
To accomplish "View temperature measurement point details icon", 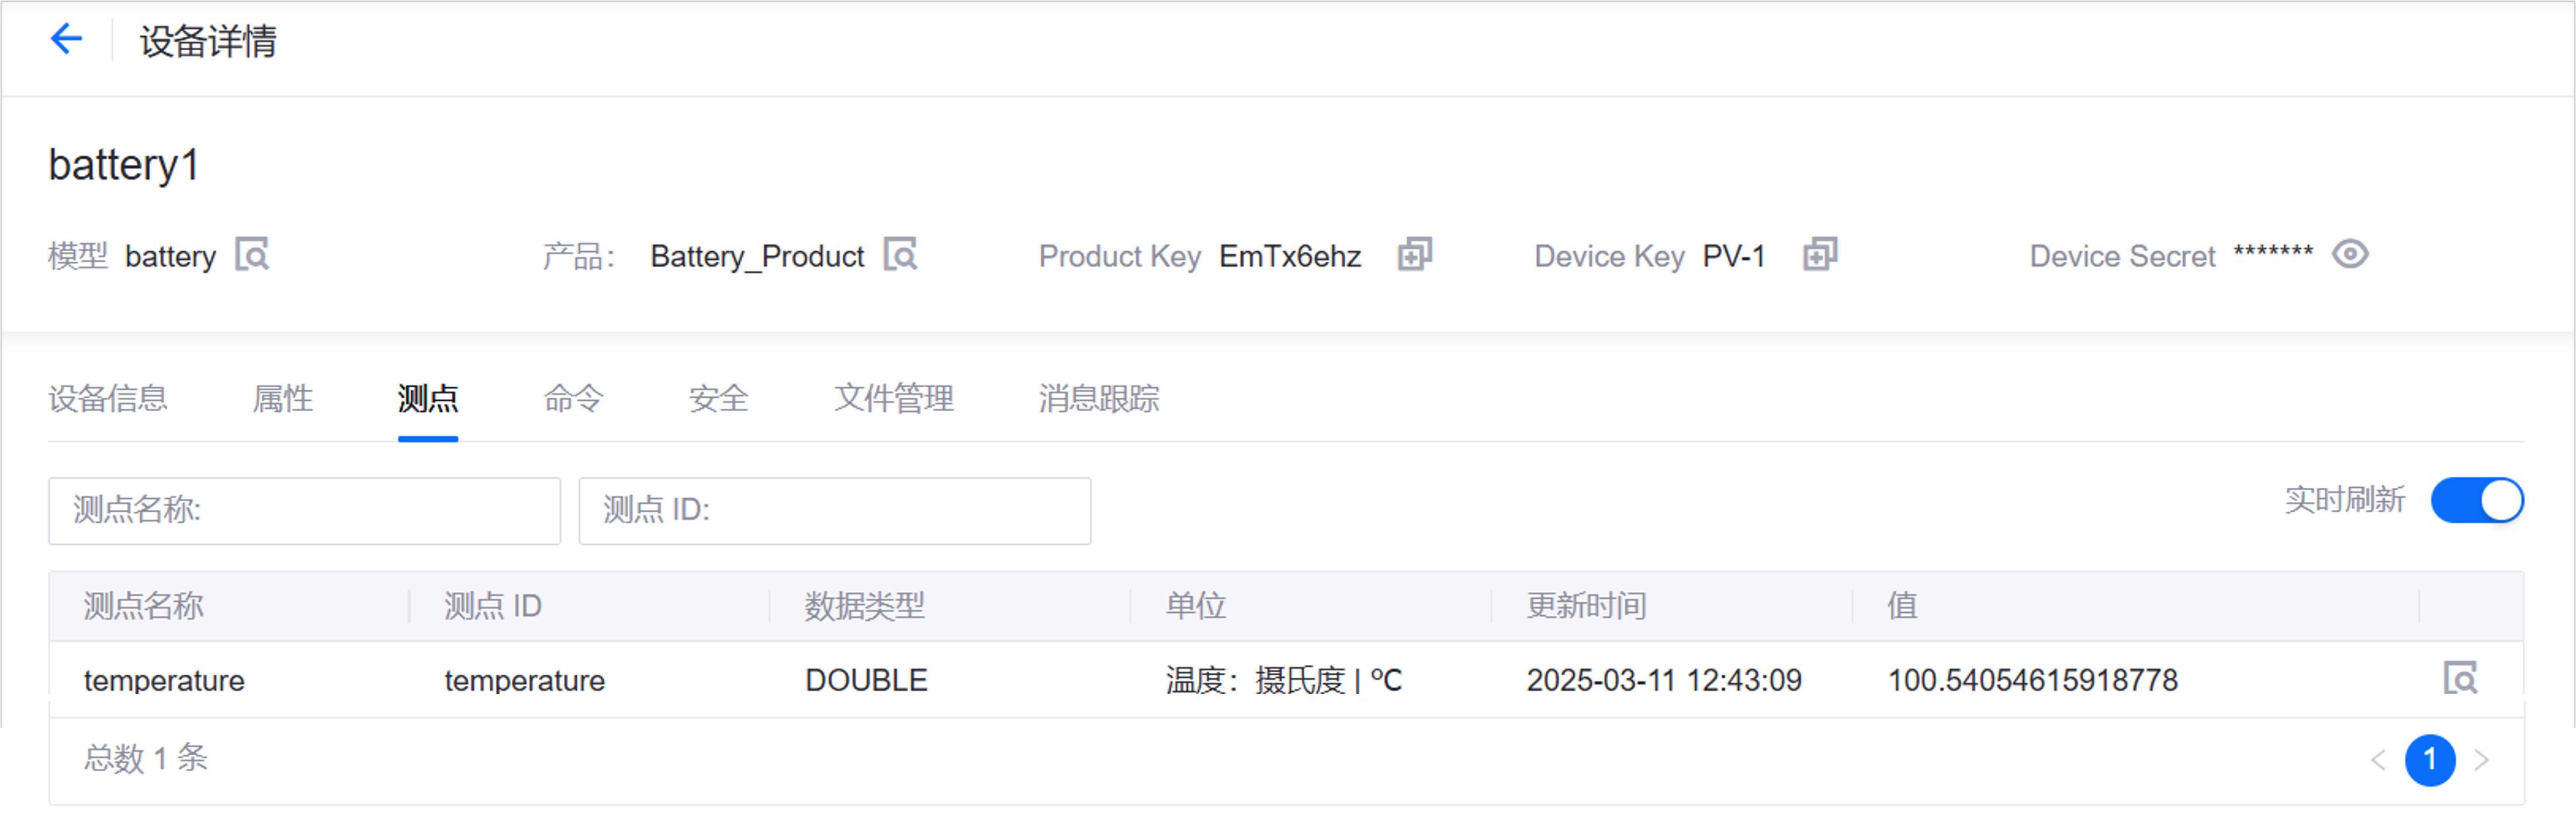I will (2460, 679).
